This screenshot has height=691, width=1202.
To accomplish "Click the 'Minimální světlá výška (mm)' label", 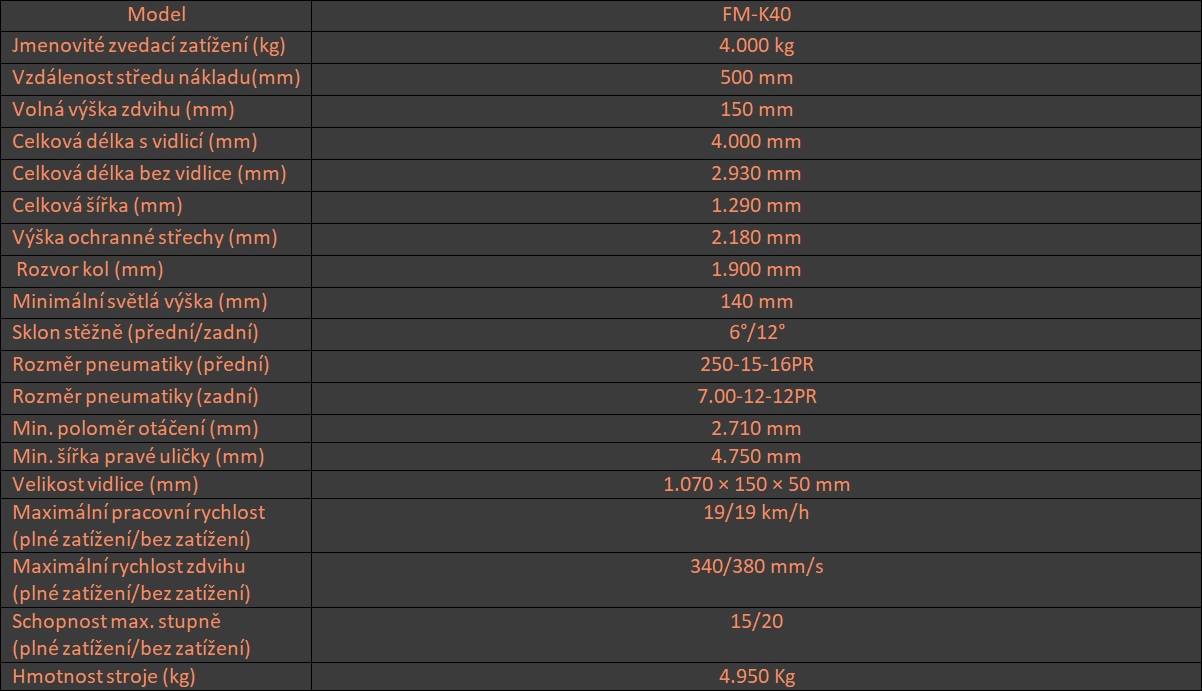I will click(x=139, y=301).
